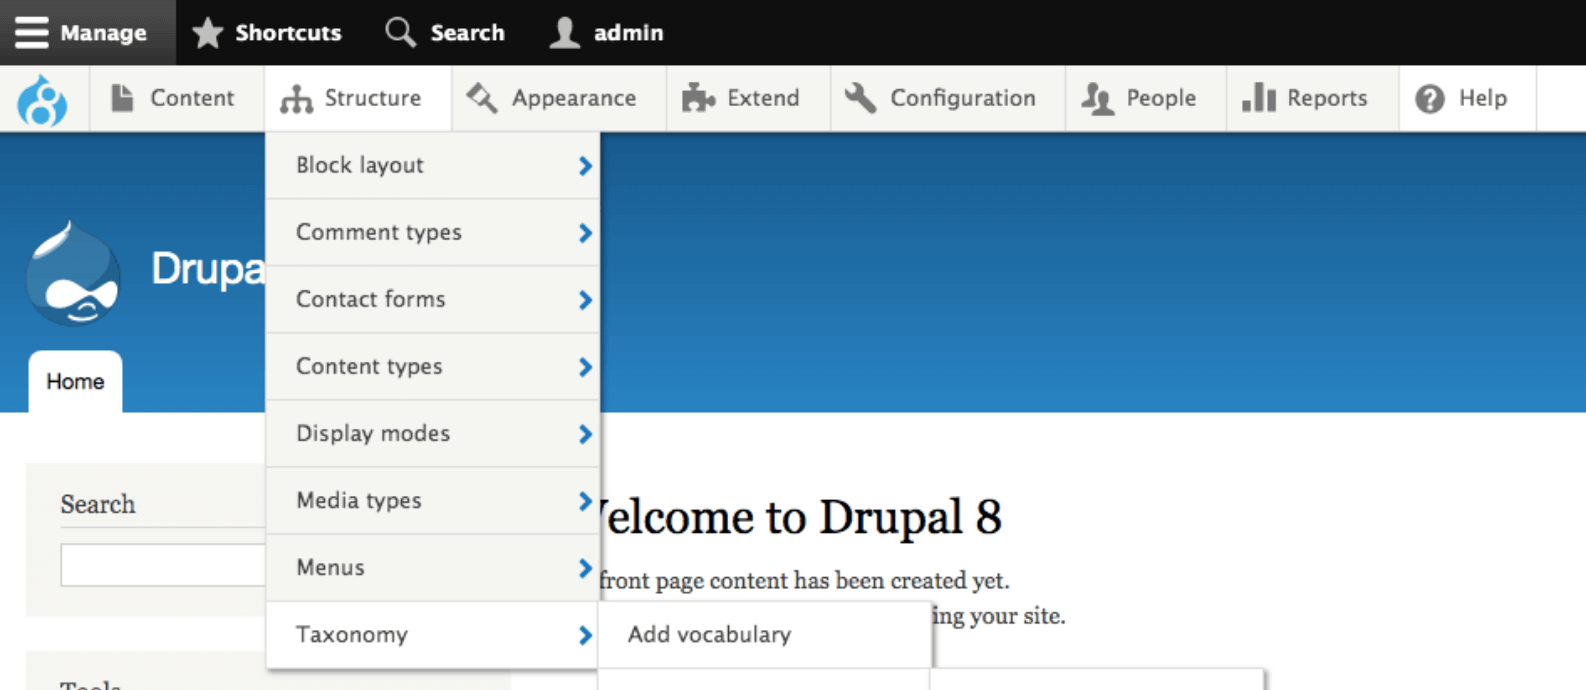Select Add vocabulary submenu item

pos(764,634)
